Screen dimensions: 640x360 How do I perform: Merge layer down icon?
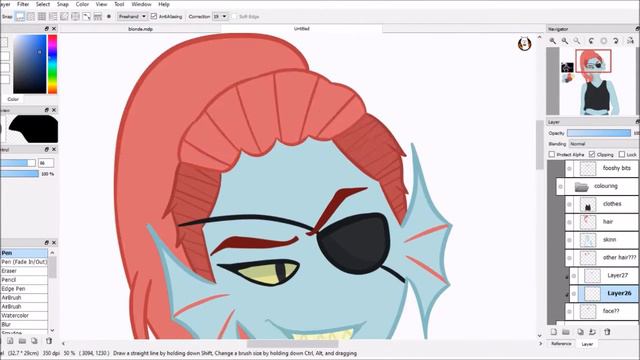point(592,332)
